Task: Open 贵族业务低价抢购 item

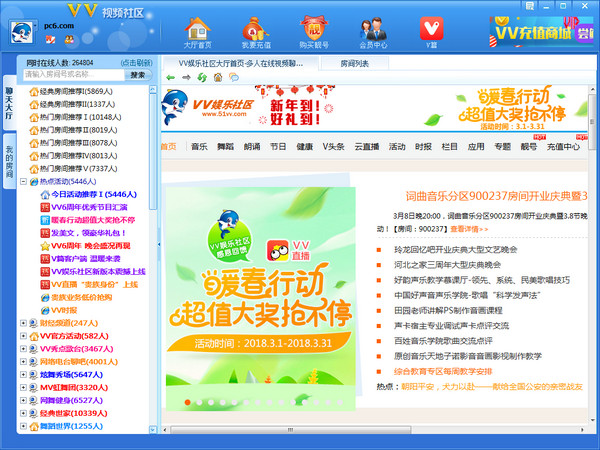Action: coord(77,298)
